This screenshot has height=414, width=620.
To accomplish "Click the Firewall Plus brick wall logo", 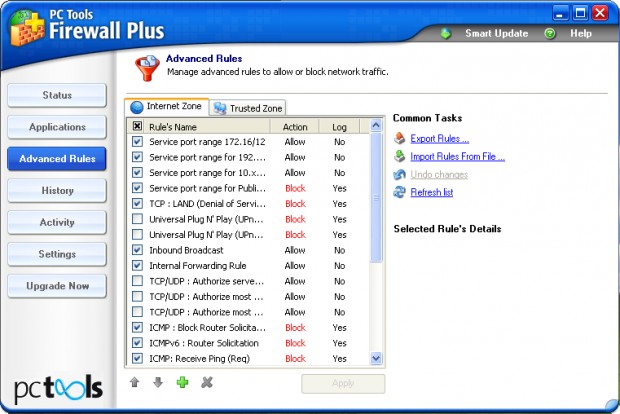I will (x=27, y=28).
